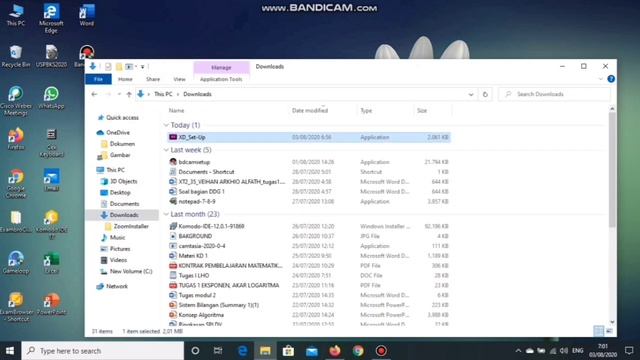
Task: Open the File ribbon tab
Action: tap(98, 79)
